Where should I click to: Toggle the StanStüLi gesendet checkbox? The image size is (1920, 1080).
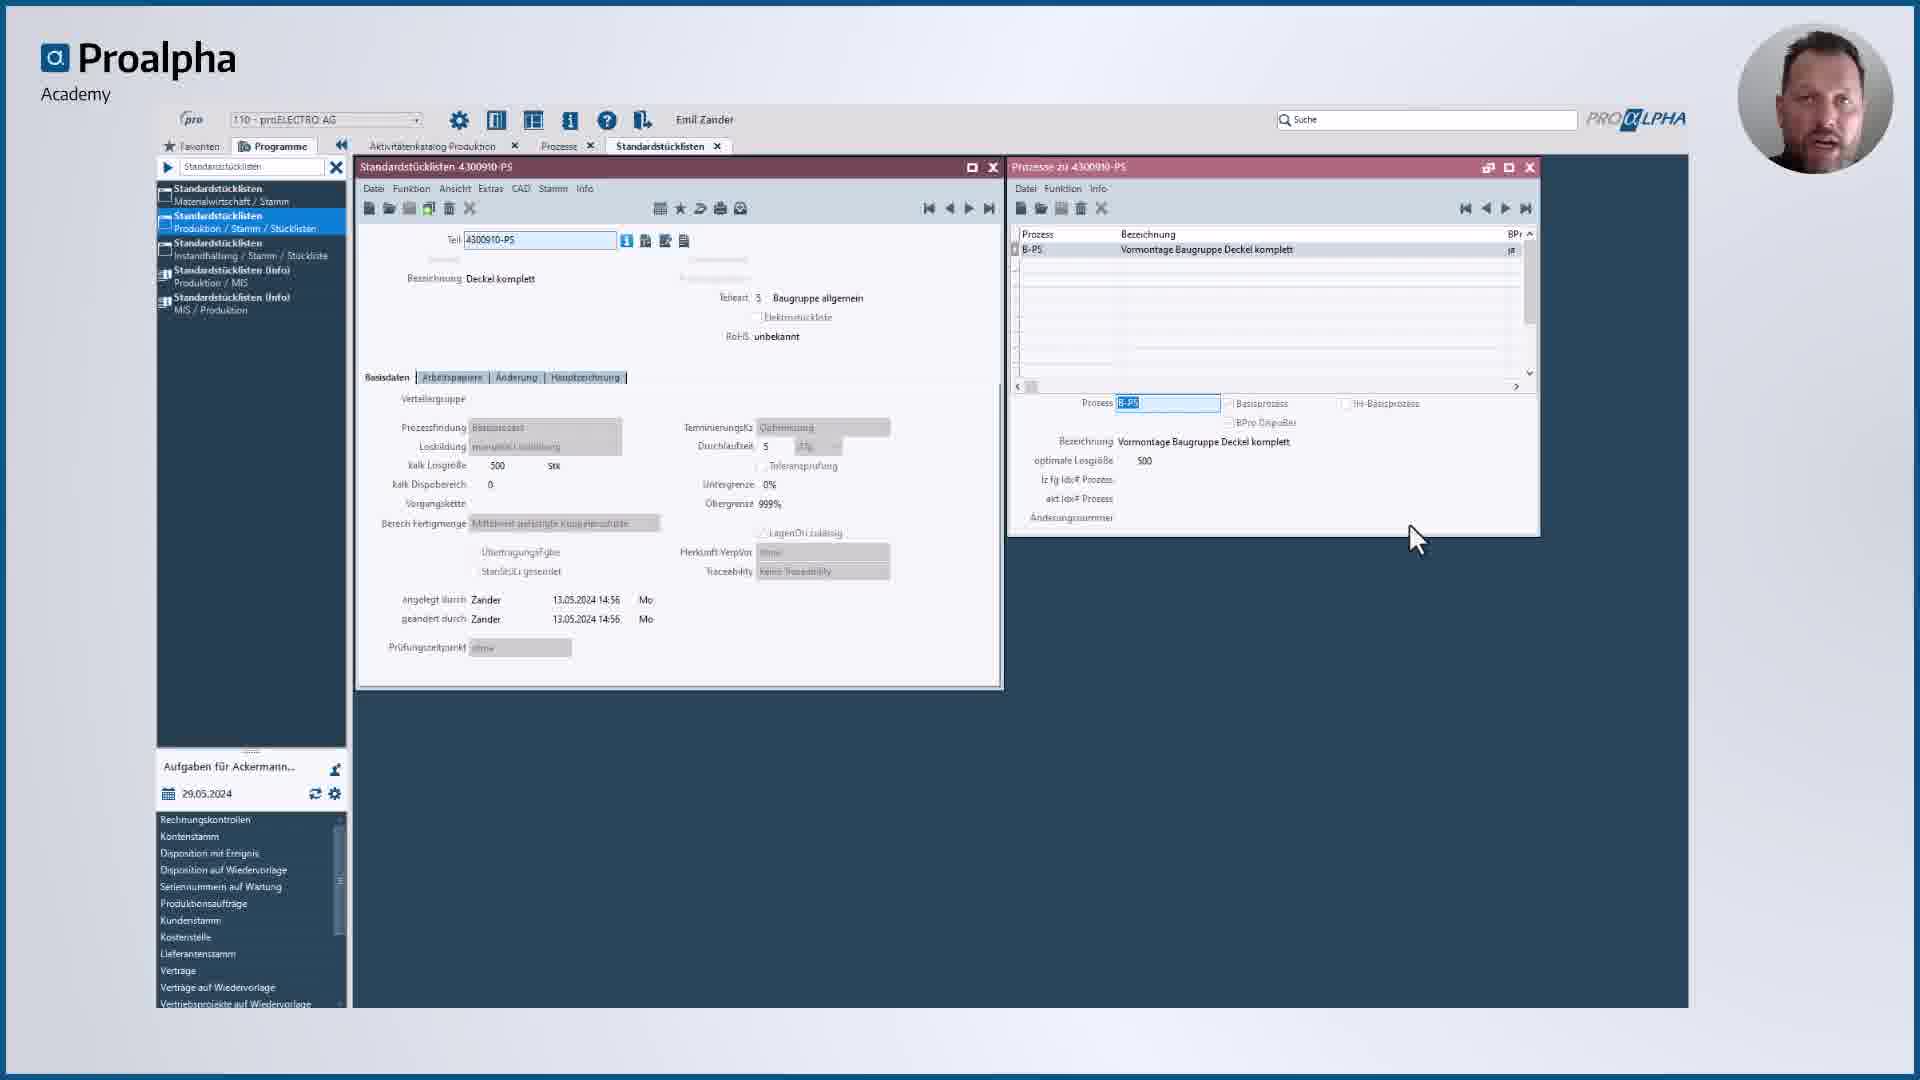[474, 572]
